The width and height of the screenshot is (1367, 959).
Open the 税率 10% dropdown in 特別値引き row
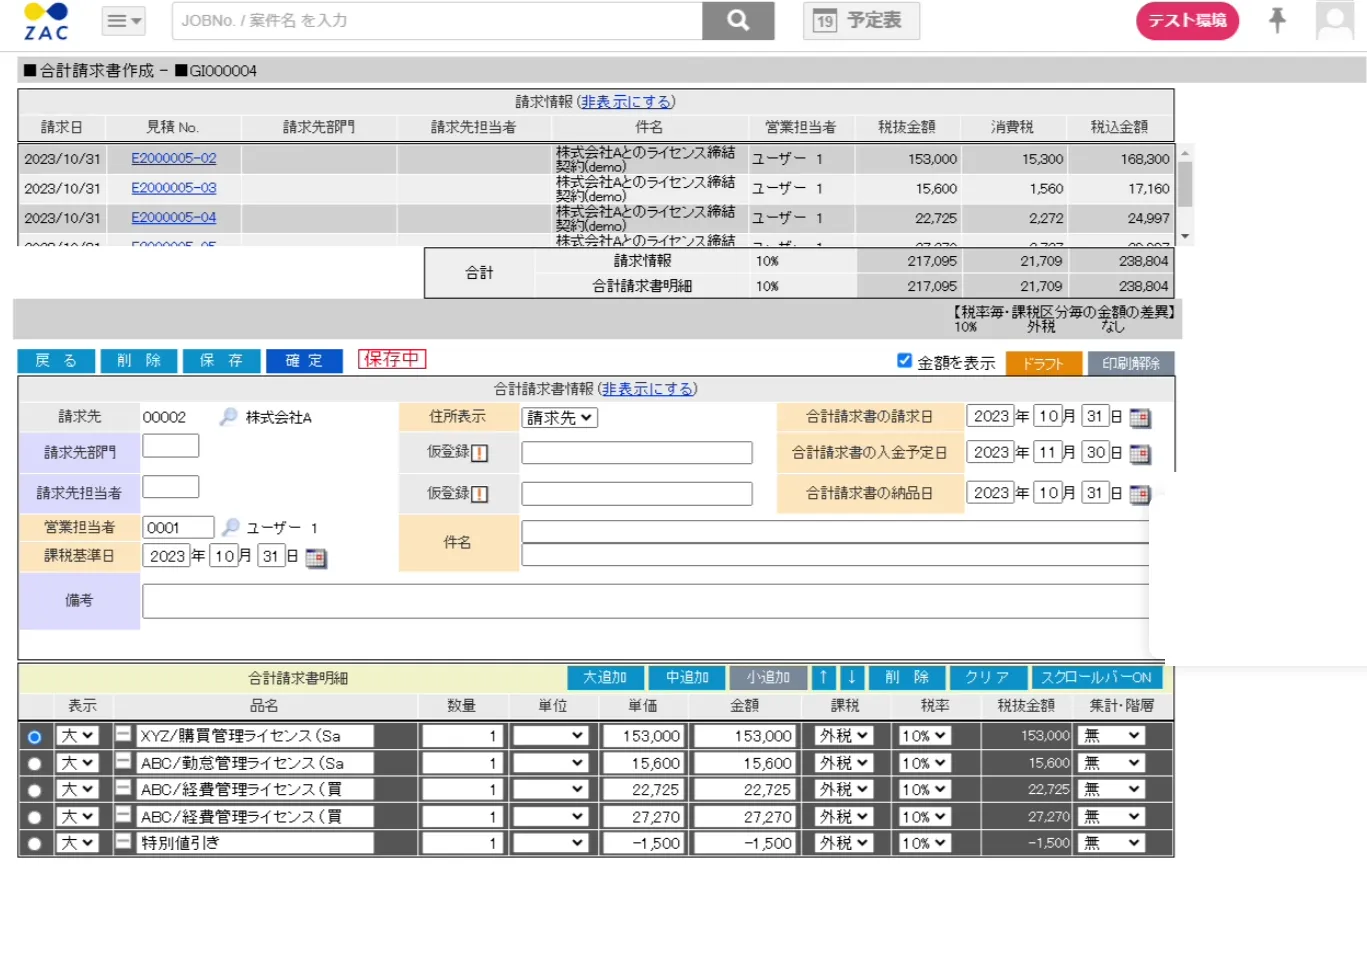click(924, 843)
